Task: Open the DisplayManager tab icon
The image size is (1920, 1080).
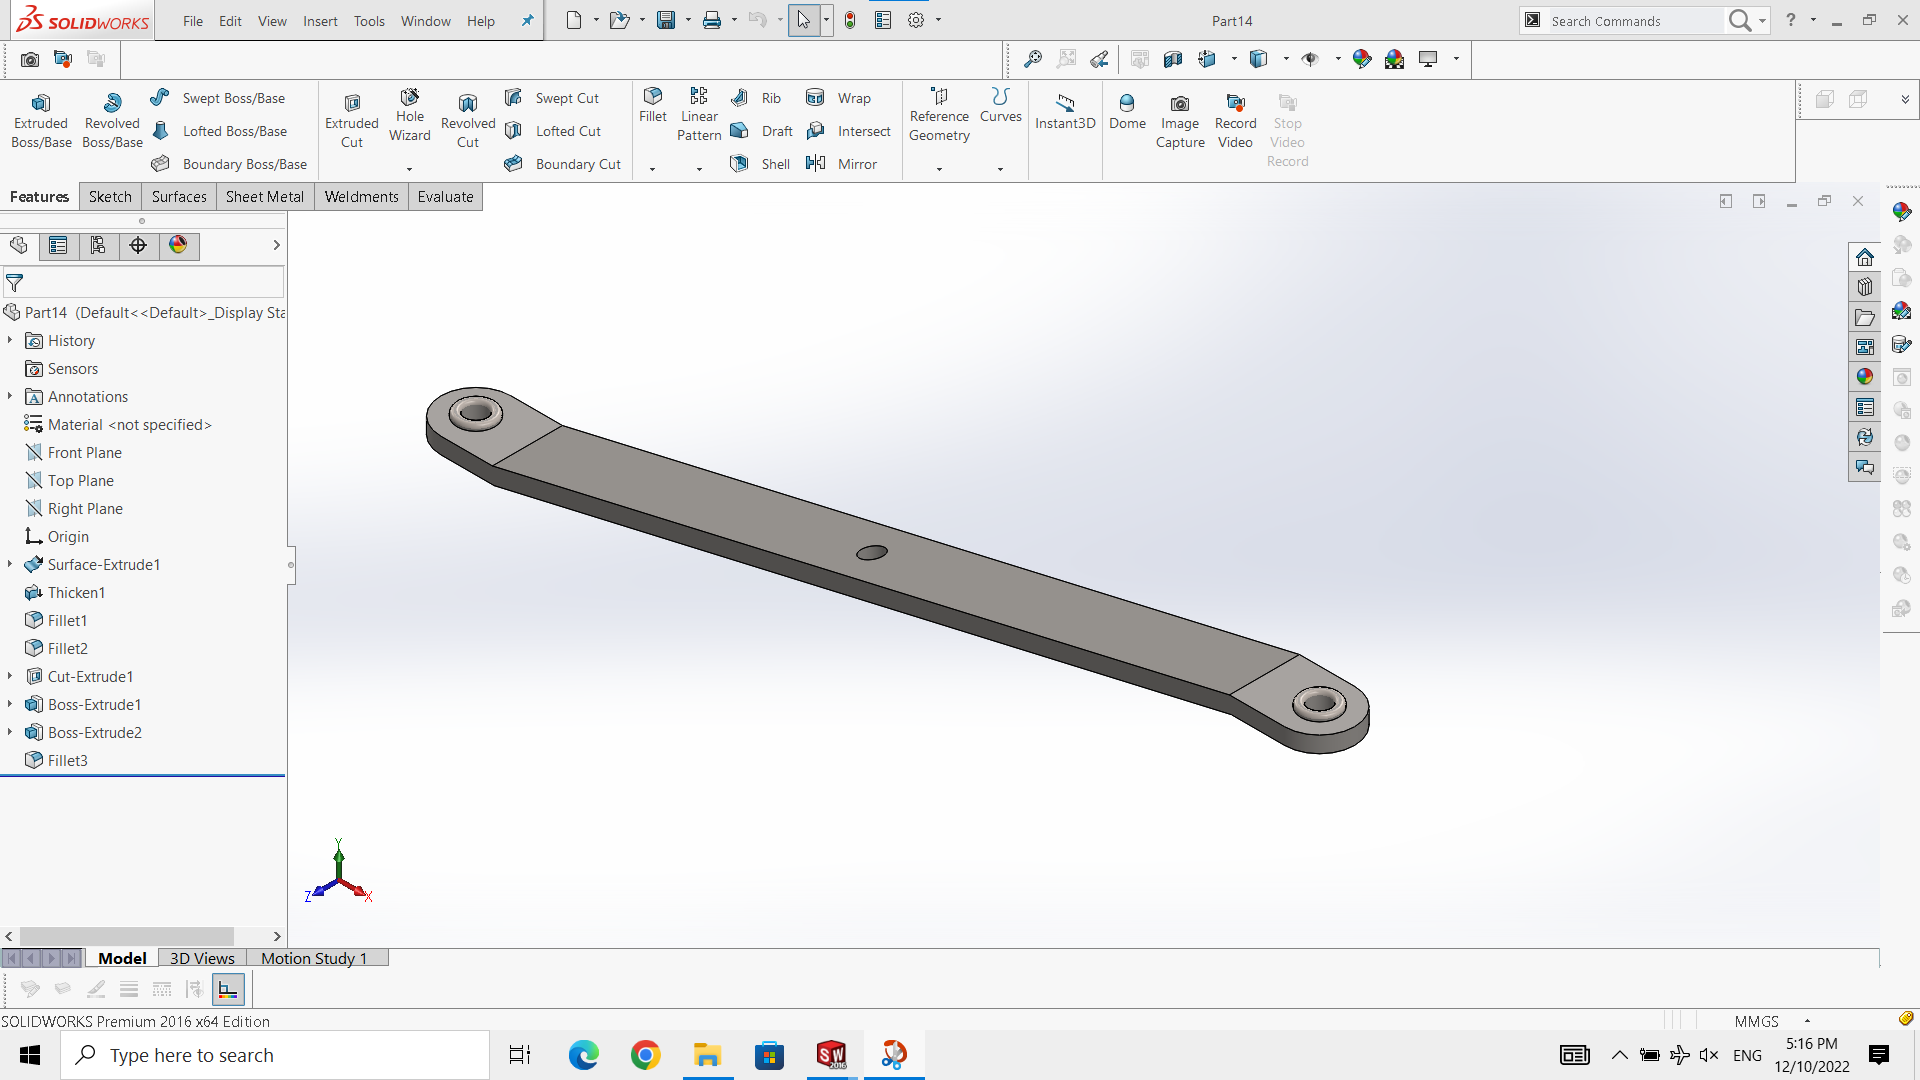Action: (178, 245)
